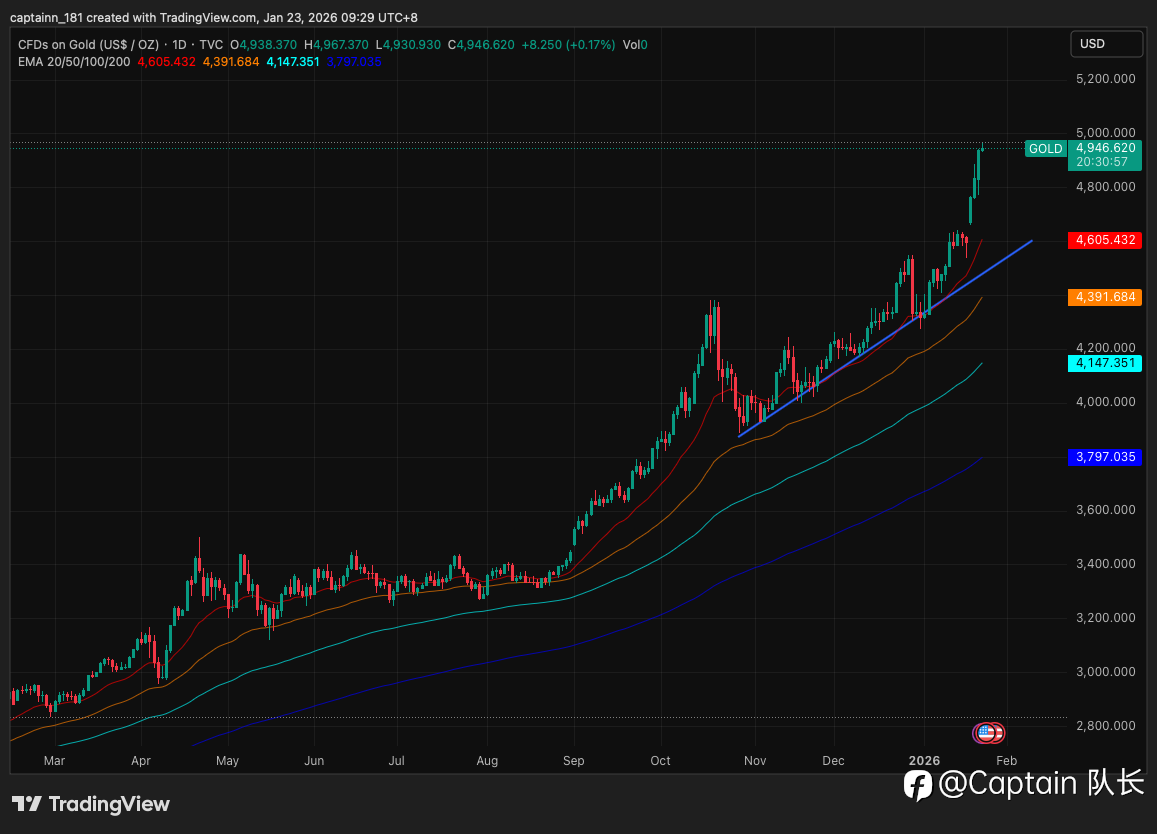Click the 5,200.000 price axis label

point(1105,79)
